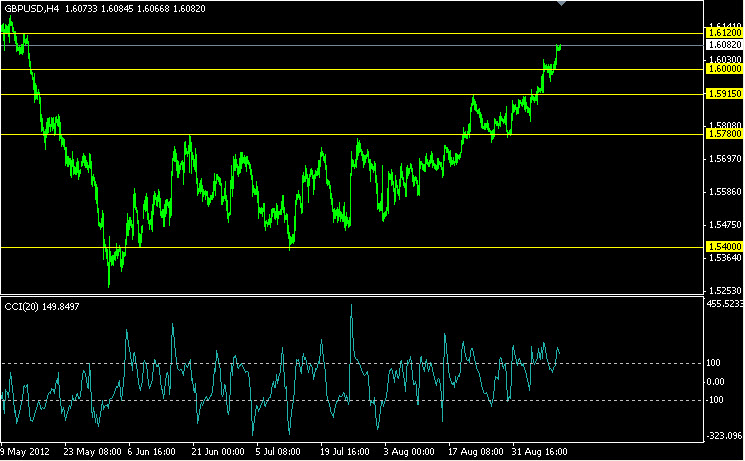The width and height of the screenshot is (745, 461).
Task: Click the 6 Jun 16:00 date label
Action: tap(152, 451)
